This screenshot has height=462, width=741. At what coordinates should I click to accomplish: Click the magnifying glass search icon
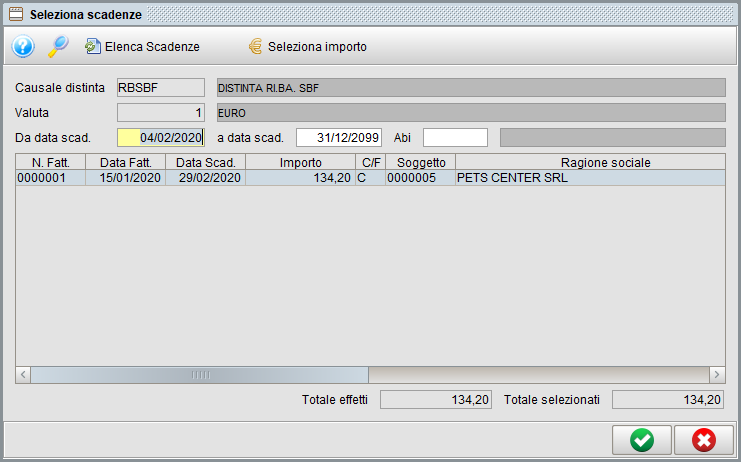(58, 46)
